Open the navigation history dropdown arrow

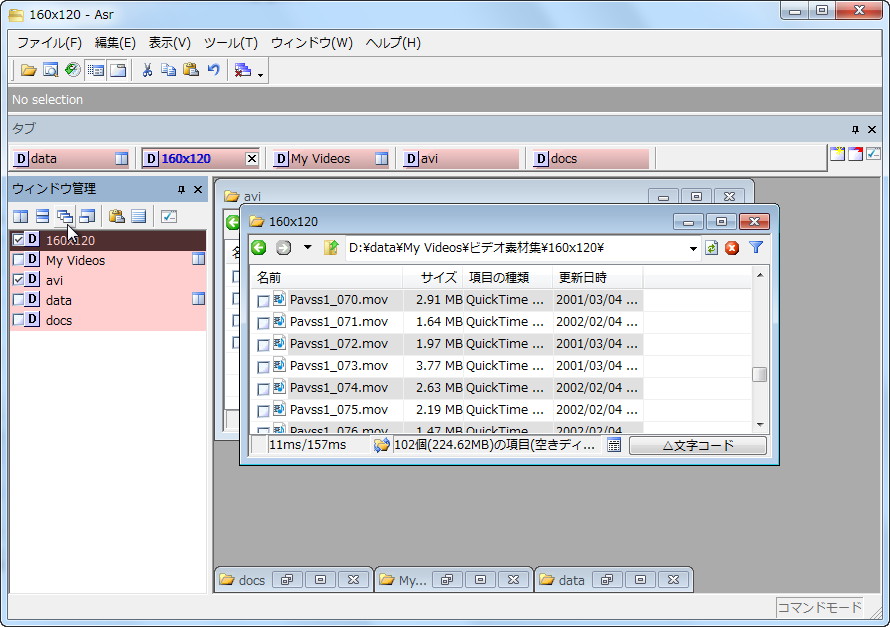coord(308,247)
